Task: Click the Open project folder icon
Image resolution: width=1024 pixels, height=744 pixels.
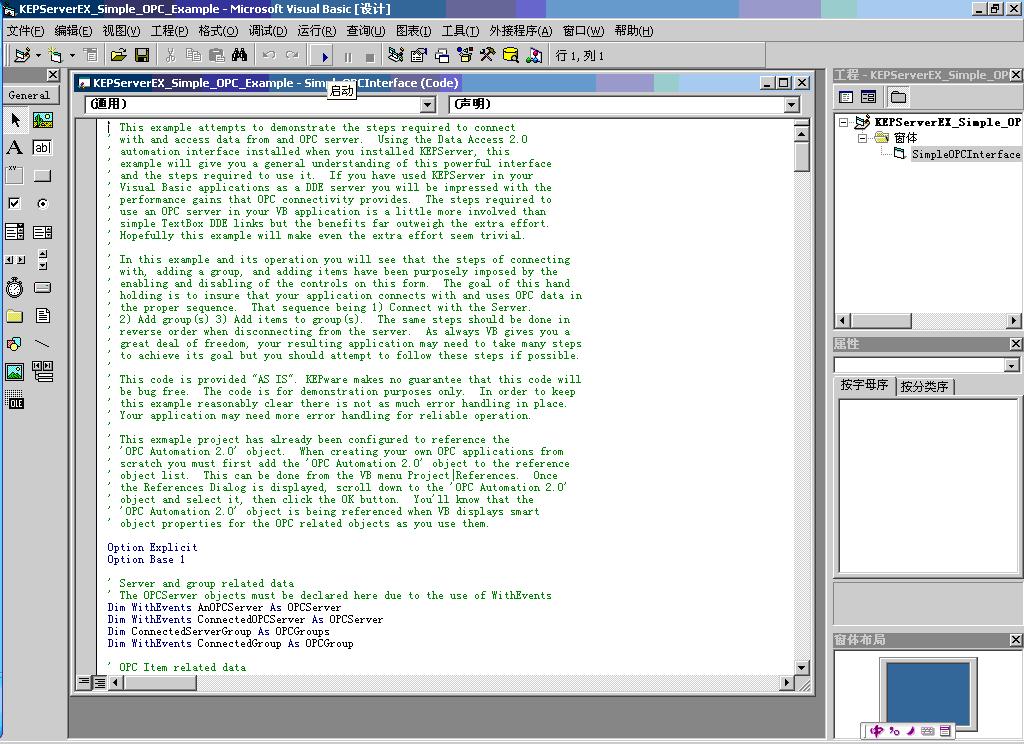Action: 119,56
